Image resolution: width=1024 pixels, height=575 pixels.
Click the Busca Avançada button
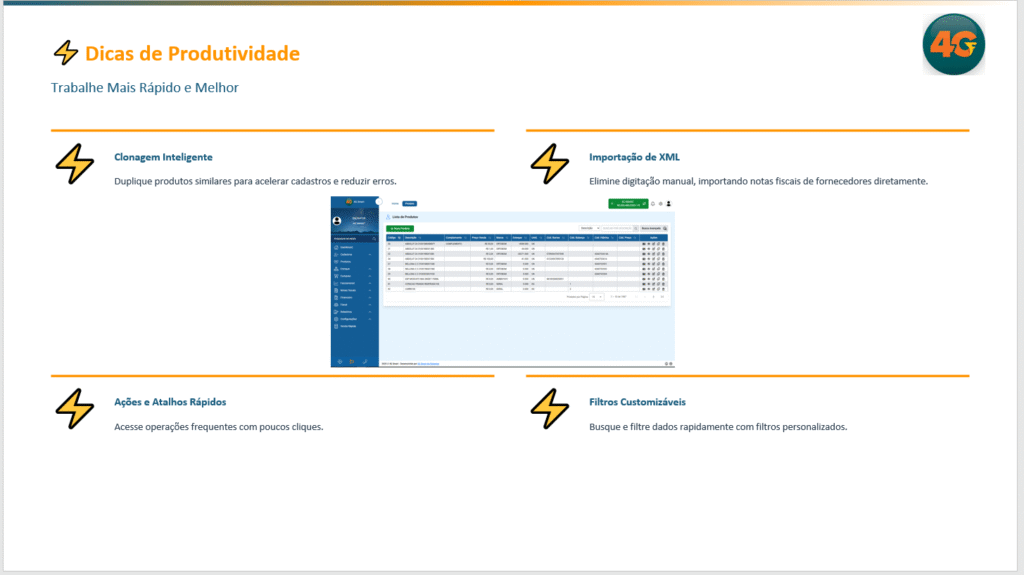(653, 229)
